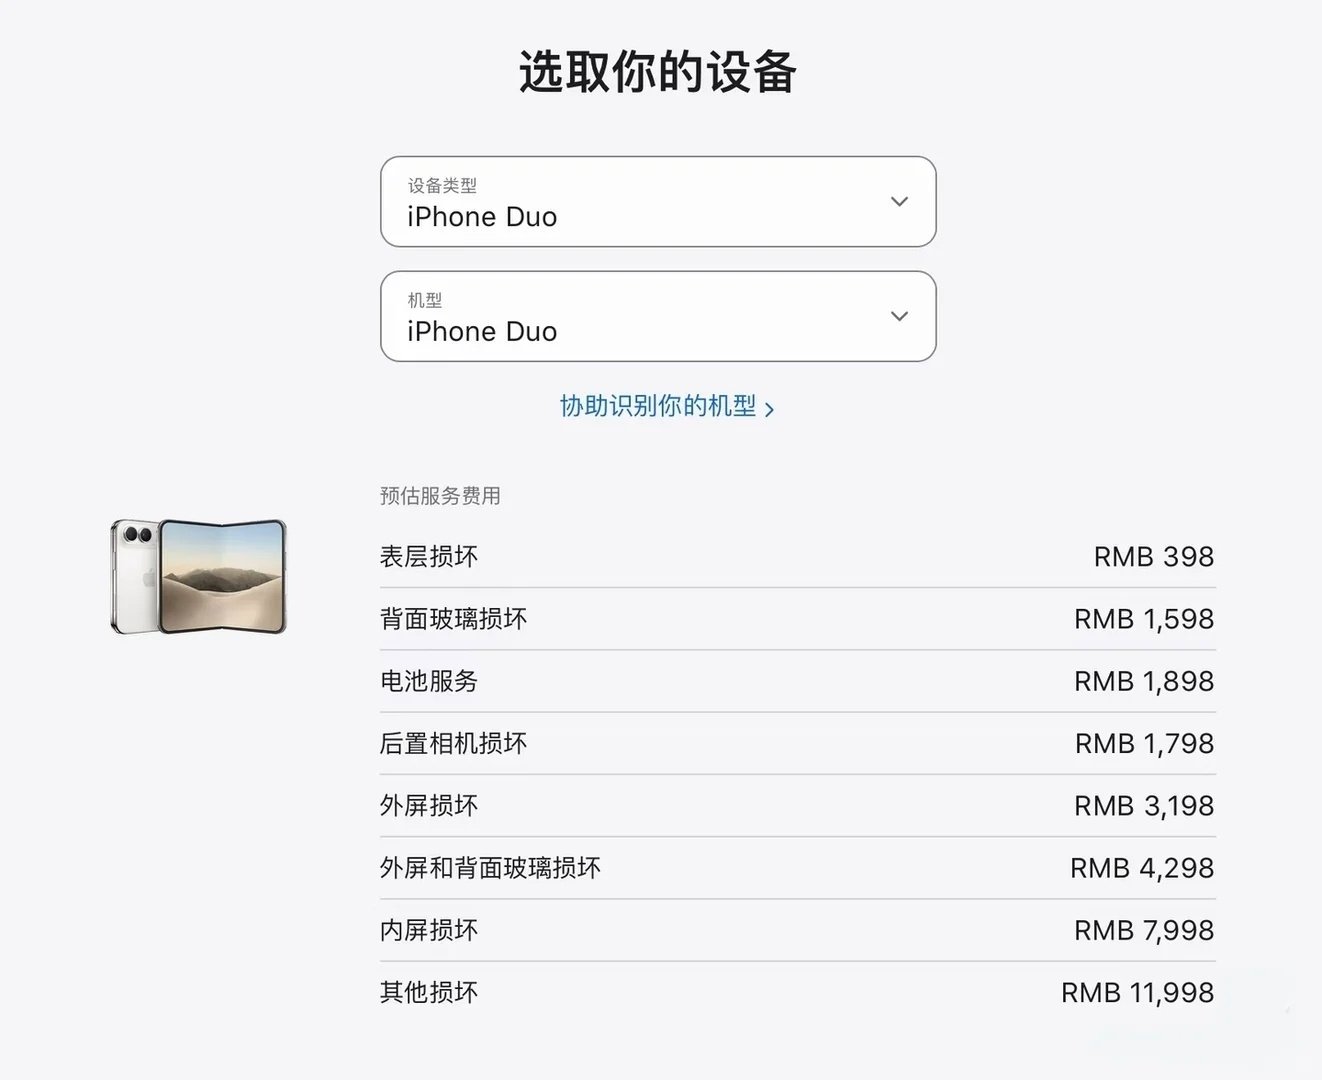
Task: Click the price RMB 1,898
Action: (x=1144, y=681)
